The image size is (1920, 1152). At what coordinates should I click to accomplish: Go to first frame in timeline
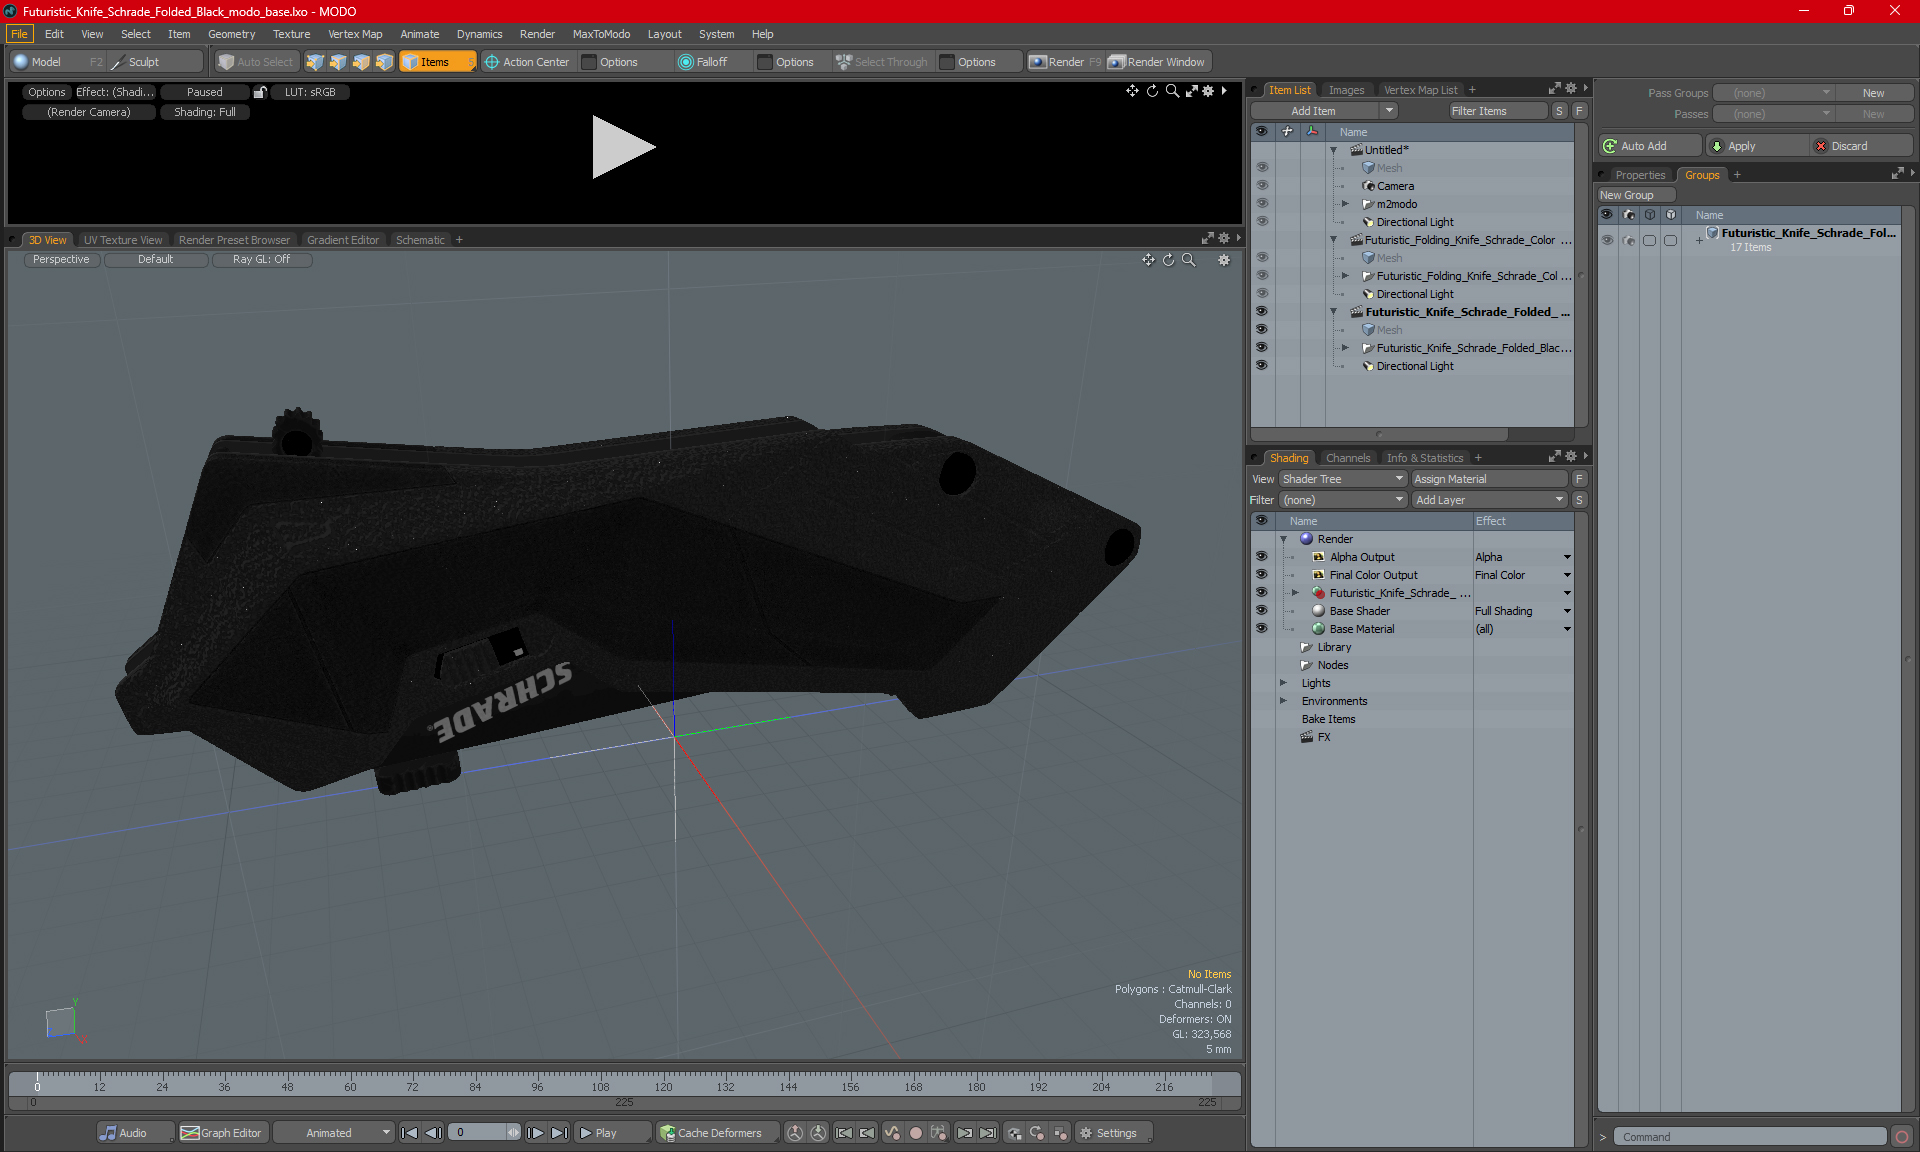click(409, 1133)
